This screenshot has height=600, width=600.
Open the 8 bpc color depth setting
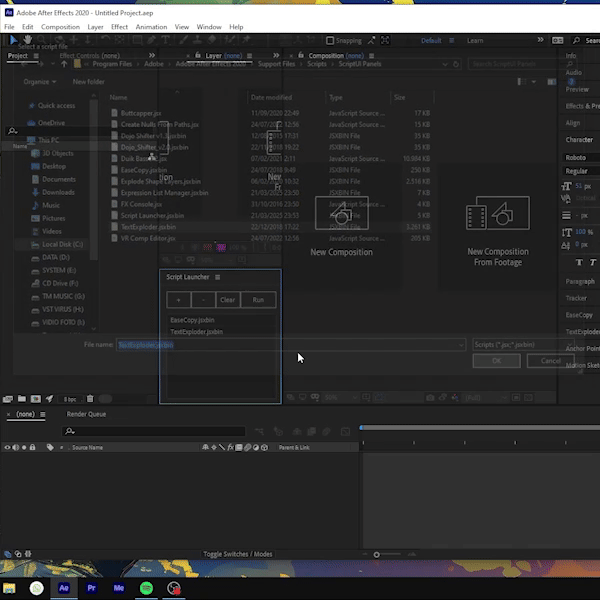point(70,399)
